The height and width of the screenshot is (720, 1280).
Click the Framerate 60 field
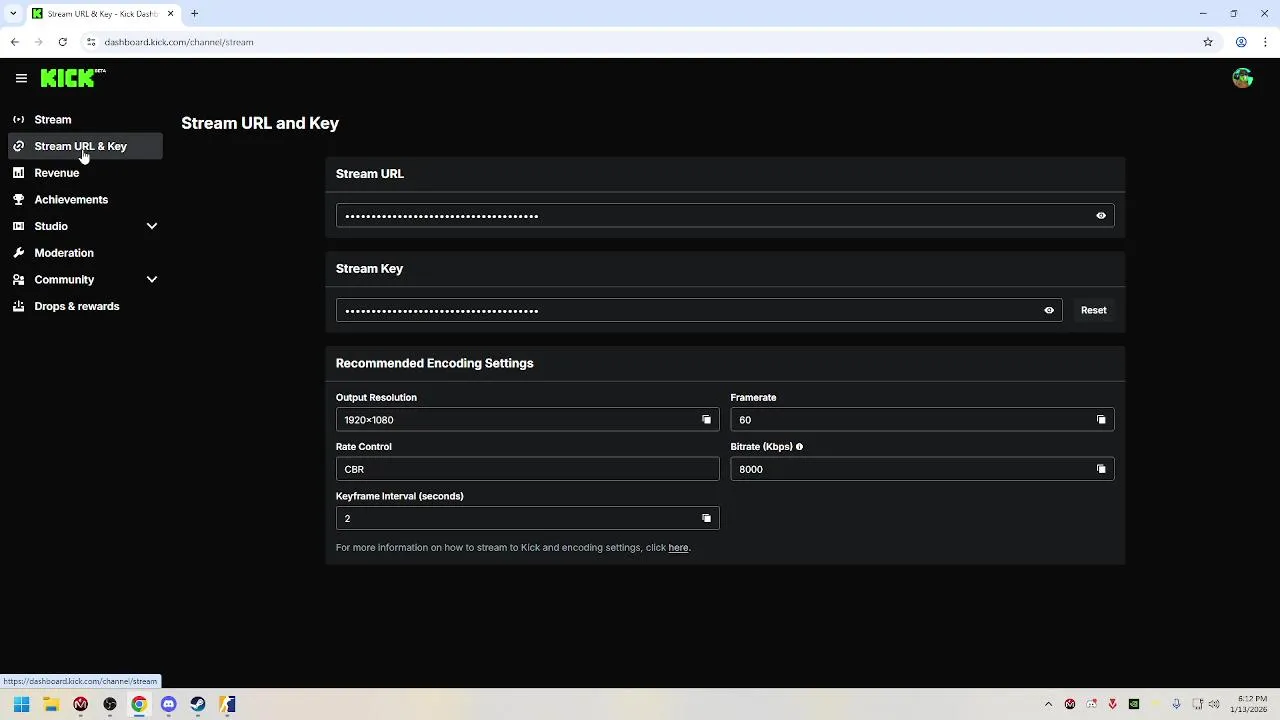(x=922, y=420)
